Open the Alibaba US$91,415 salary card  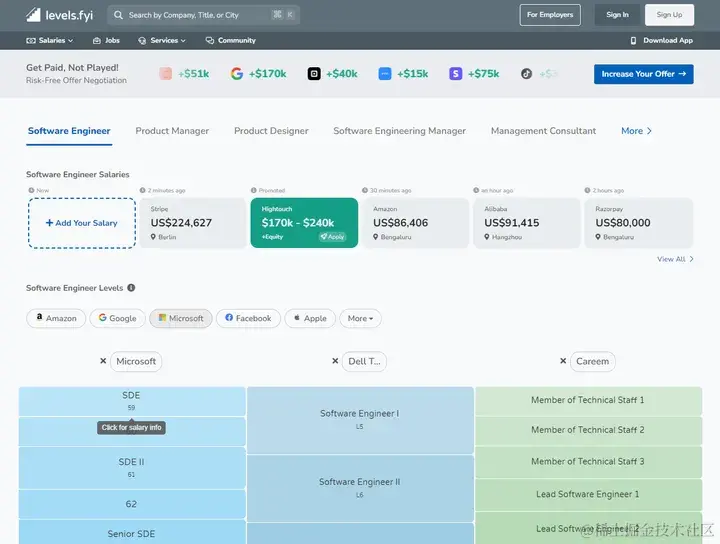point(527,223)
